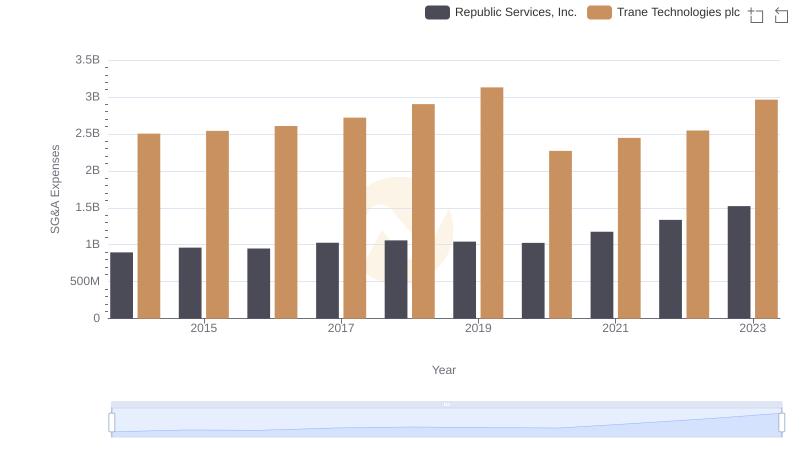Click the 3.5B y-axis label
Viewport: 800px width, 461px height.
[x=87, y=60]
